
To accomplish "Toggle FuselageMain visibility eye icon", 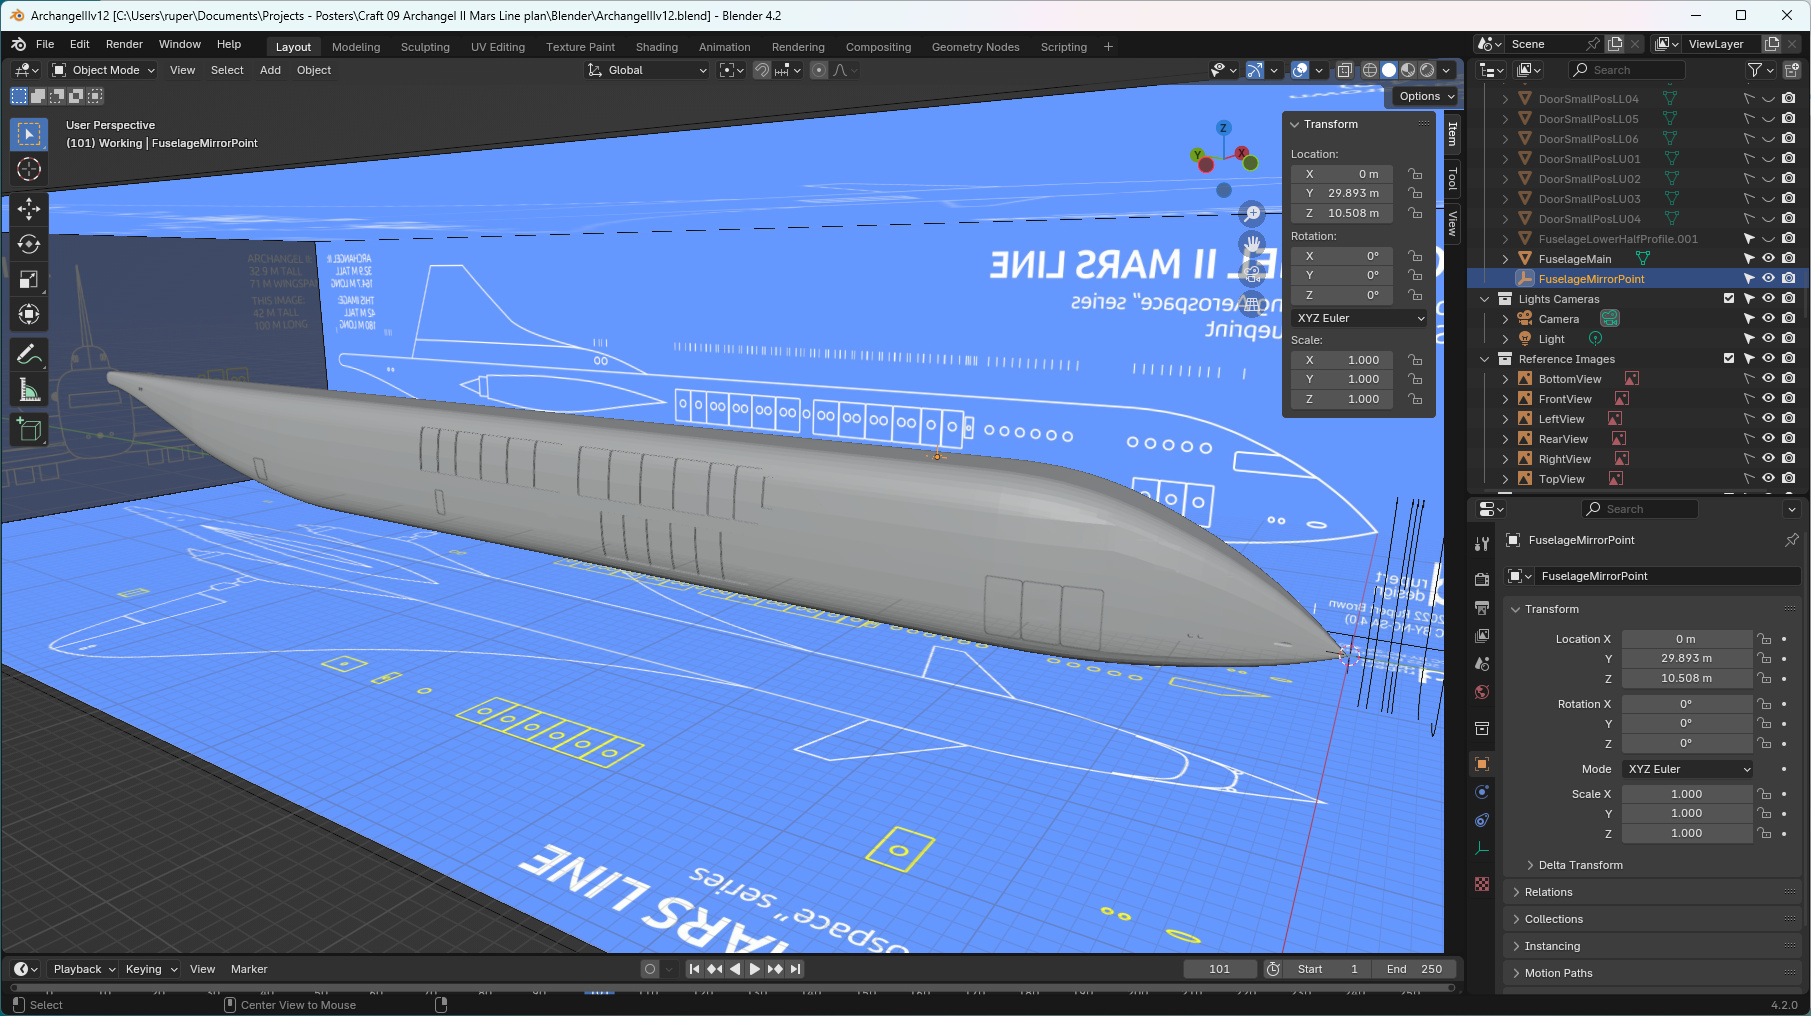I will (x=1768, y=258).
